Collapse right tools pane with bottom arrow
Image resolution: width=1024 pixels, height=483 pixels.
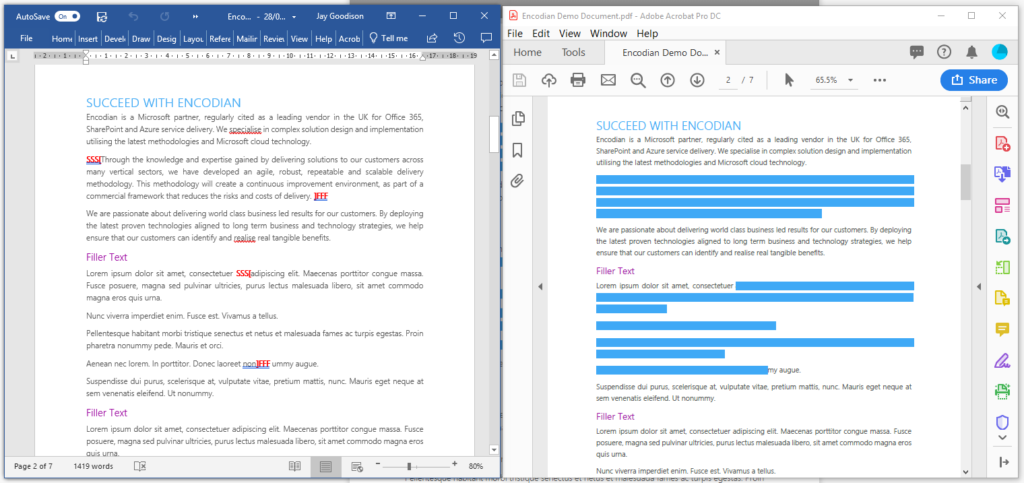point(1002,462)
